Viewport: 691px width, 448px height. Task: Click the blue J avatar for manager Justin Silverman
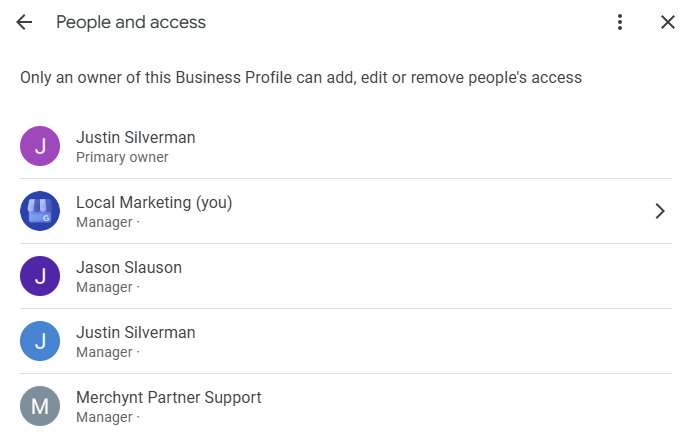coord(40,341)
